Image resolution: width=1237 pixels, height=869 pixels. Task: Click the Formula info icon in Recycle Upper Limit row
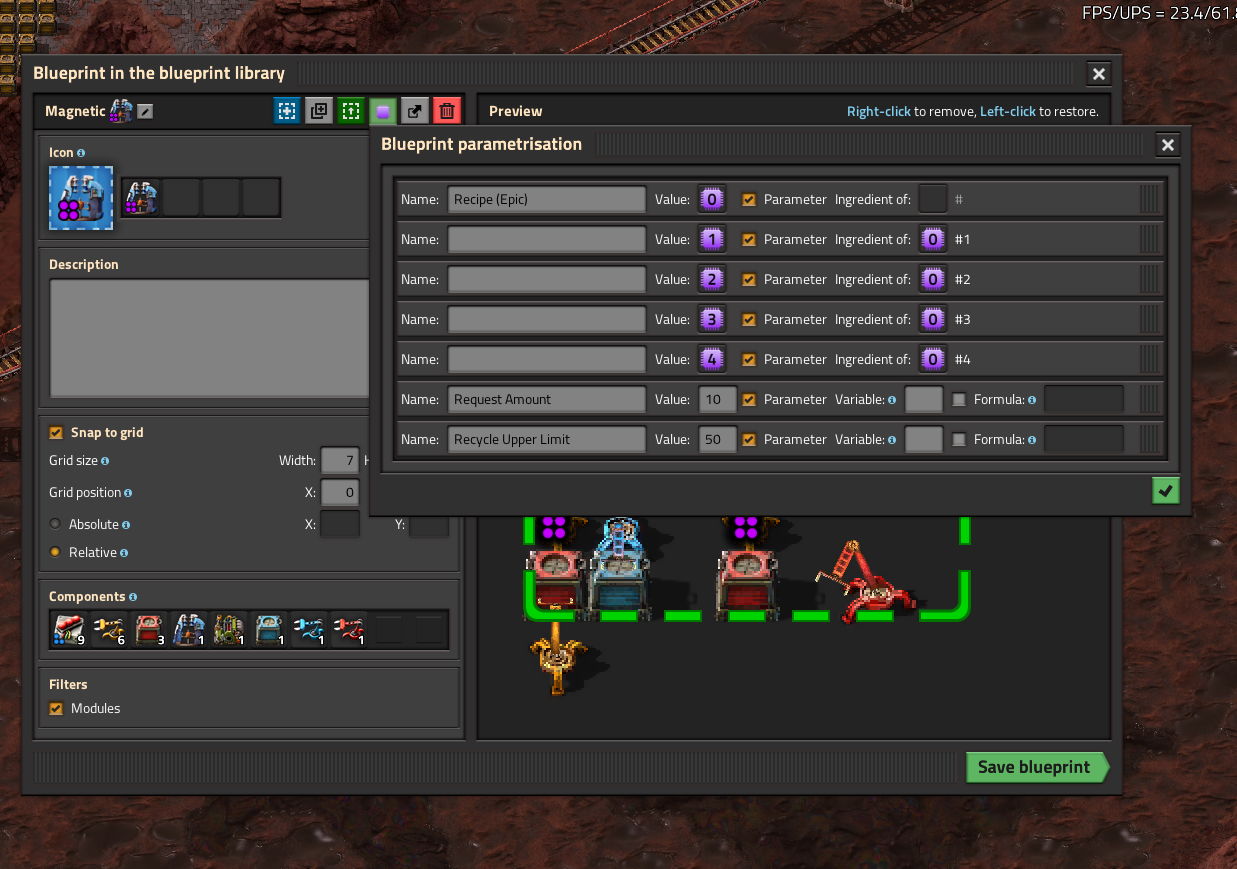(x=1031, y=440)
